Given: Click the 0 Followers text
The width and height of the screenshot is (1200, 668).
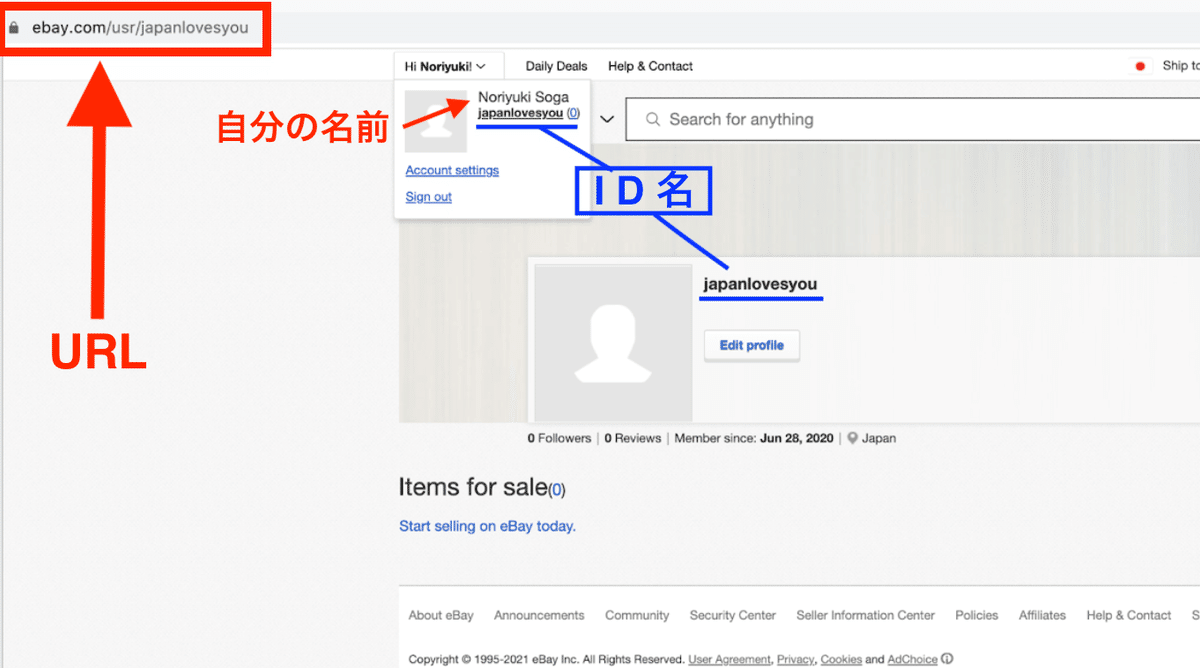Looking at the screenshot, I should (560, 438).
